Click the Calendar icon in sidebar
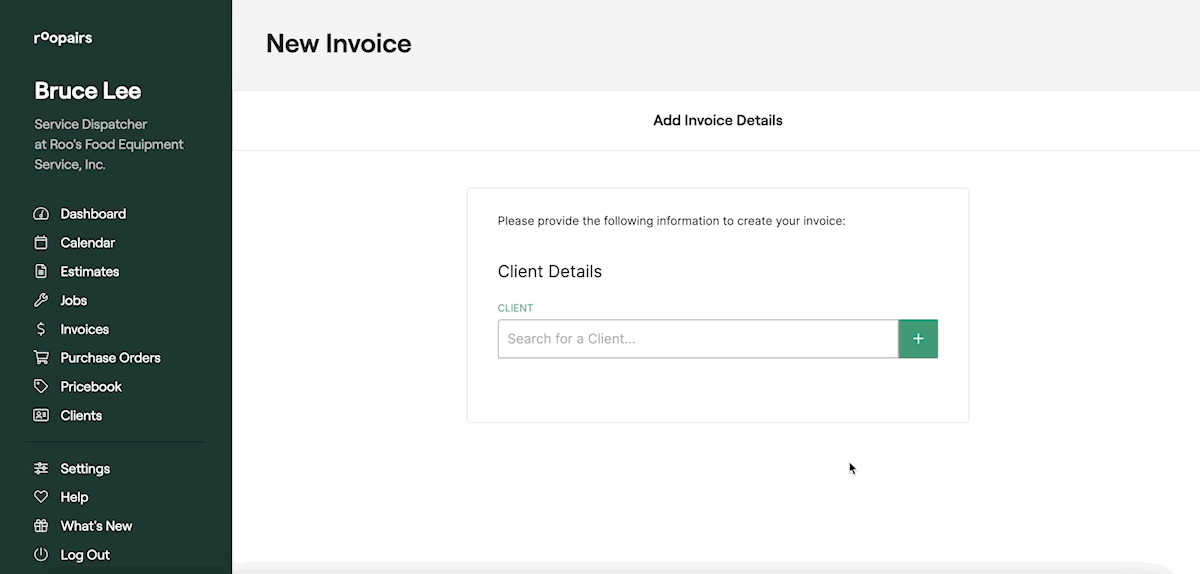 coord(41,243)
